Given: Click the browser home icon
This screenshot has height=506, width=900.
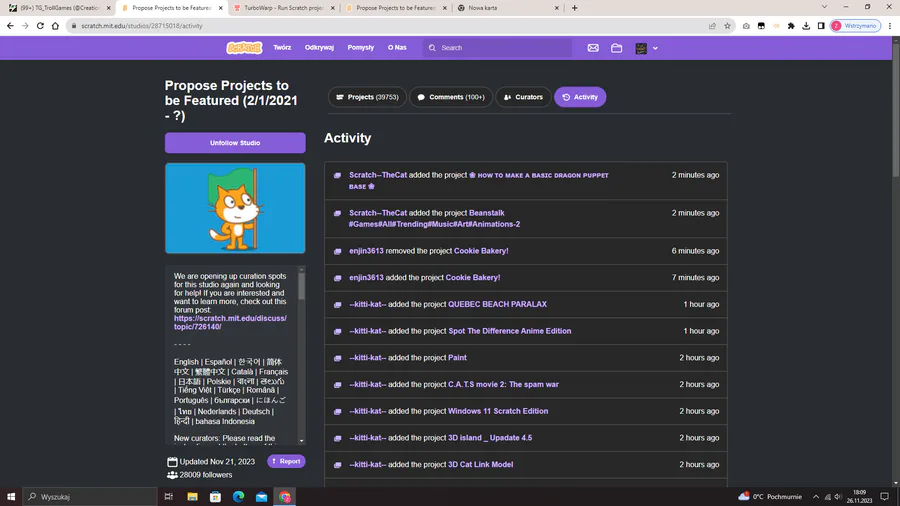Looking at the screenshot, I should 55,26.
